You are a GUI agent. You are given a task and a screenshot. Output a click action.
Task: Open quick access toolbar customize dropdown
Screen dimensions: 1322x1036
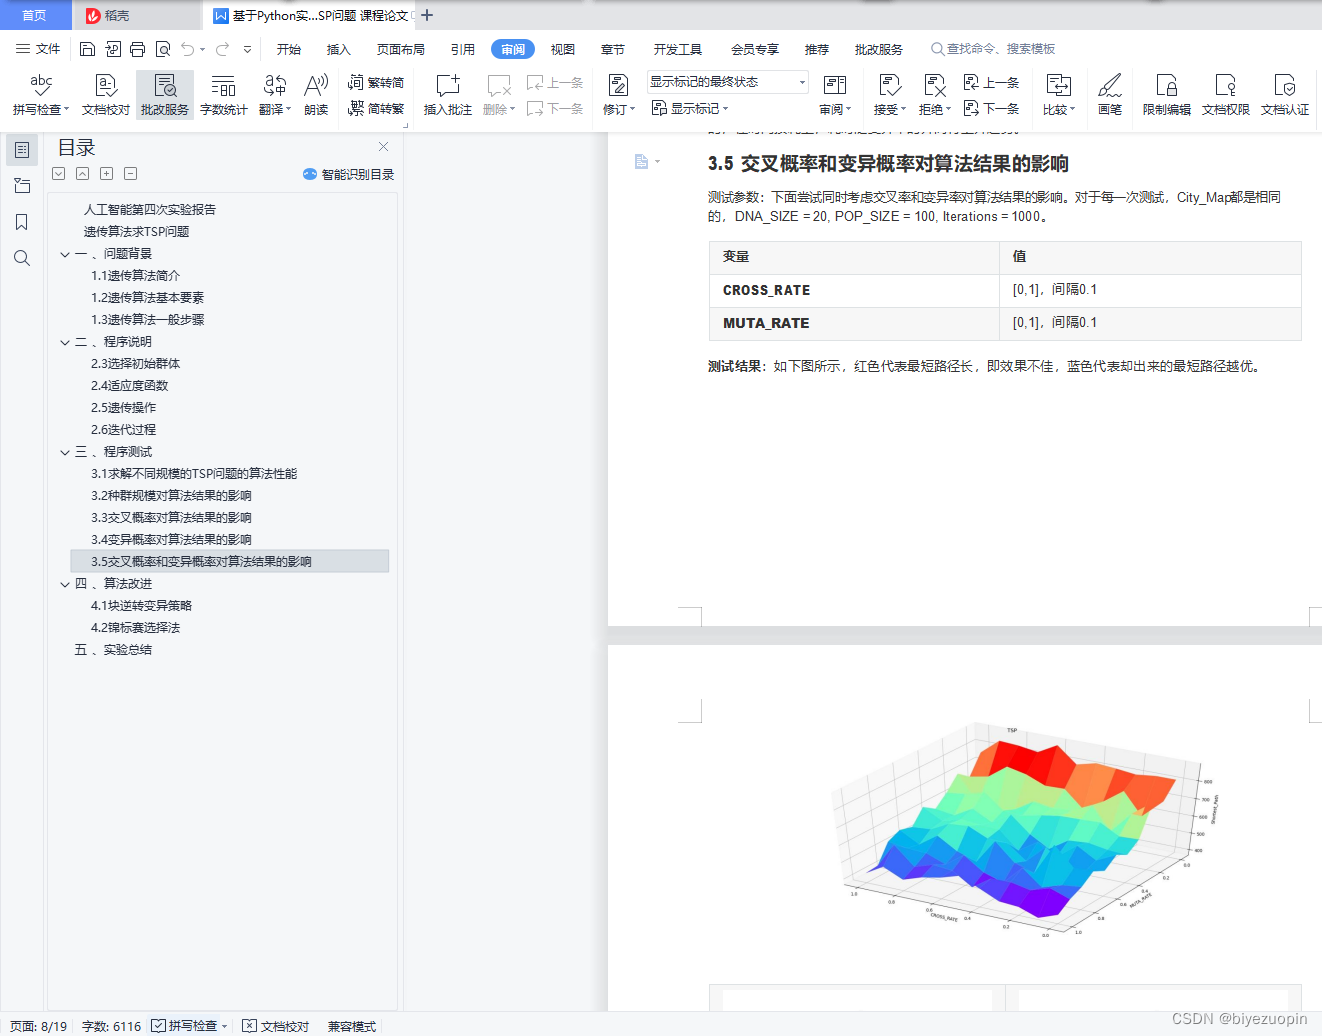[x=247, y=49]
